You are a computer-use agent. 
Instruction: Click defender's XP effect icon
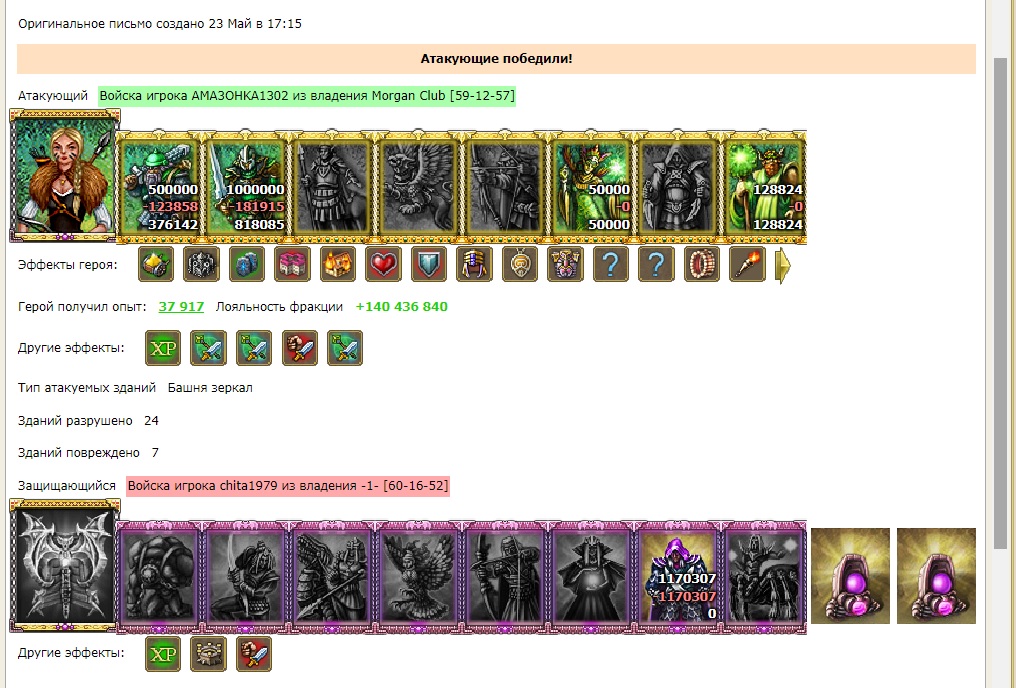[x=163, y=654]
